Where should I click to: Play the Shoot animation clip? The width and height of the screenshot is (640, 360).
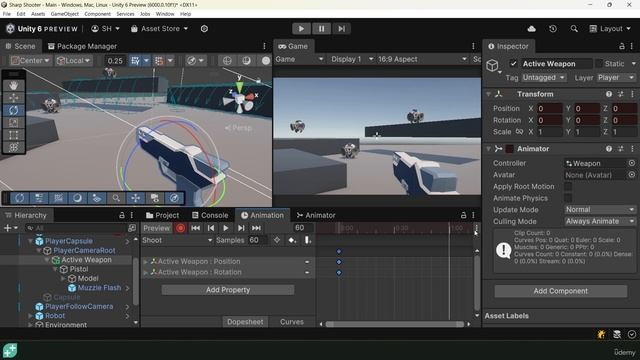[226, 228]
